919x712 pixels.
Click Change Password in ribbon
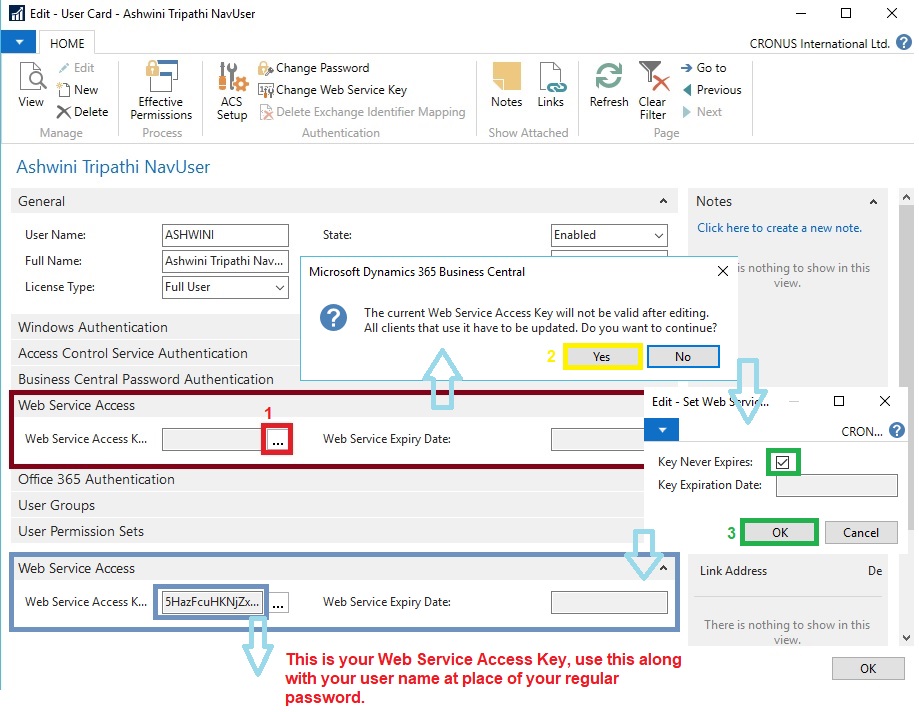[321, 68]
